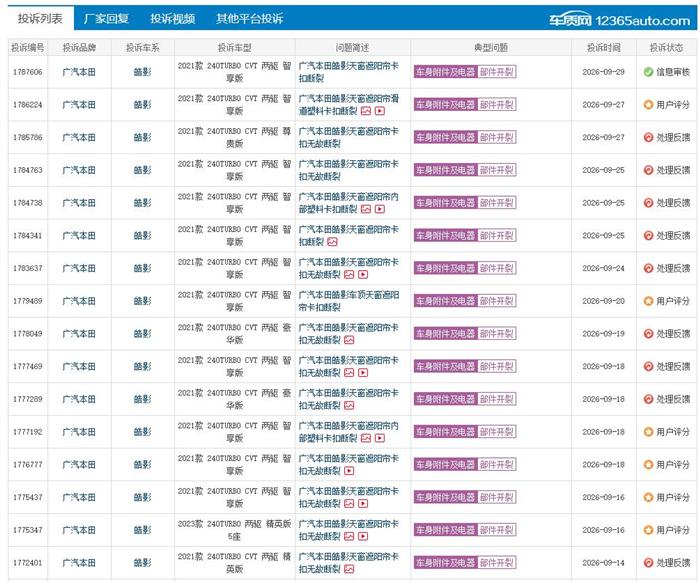This screenshot has height=582, width=700.
Task: Click 皓影 series link in row 1777469
Action: point(142,366)
